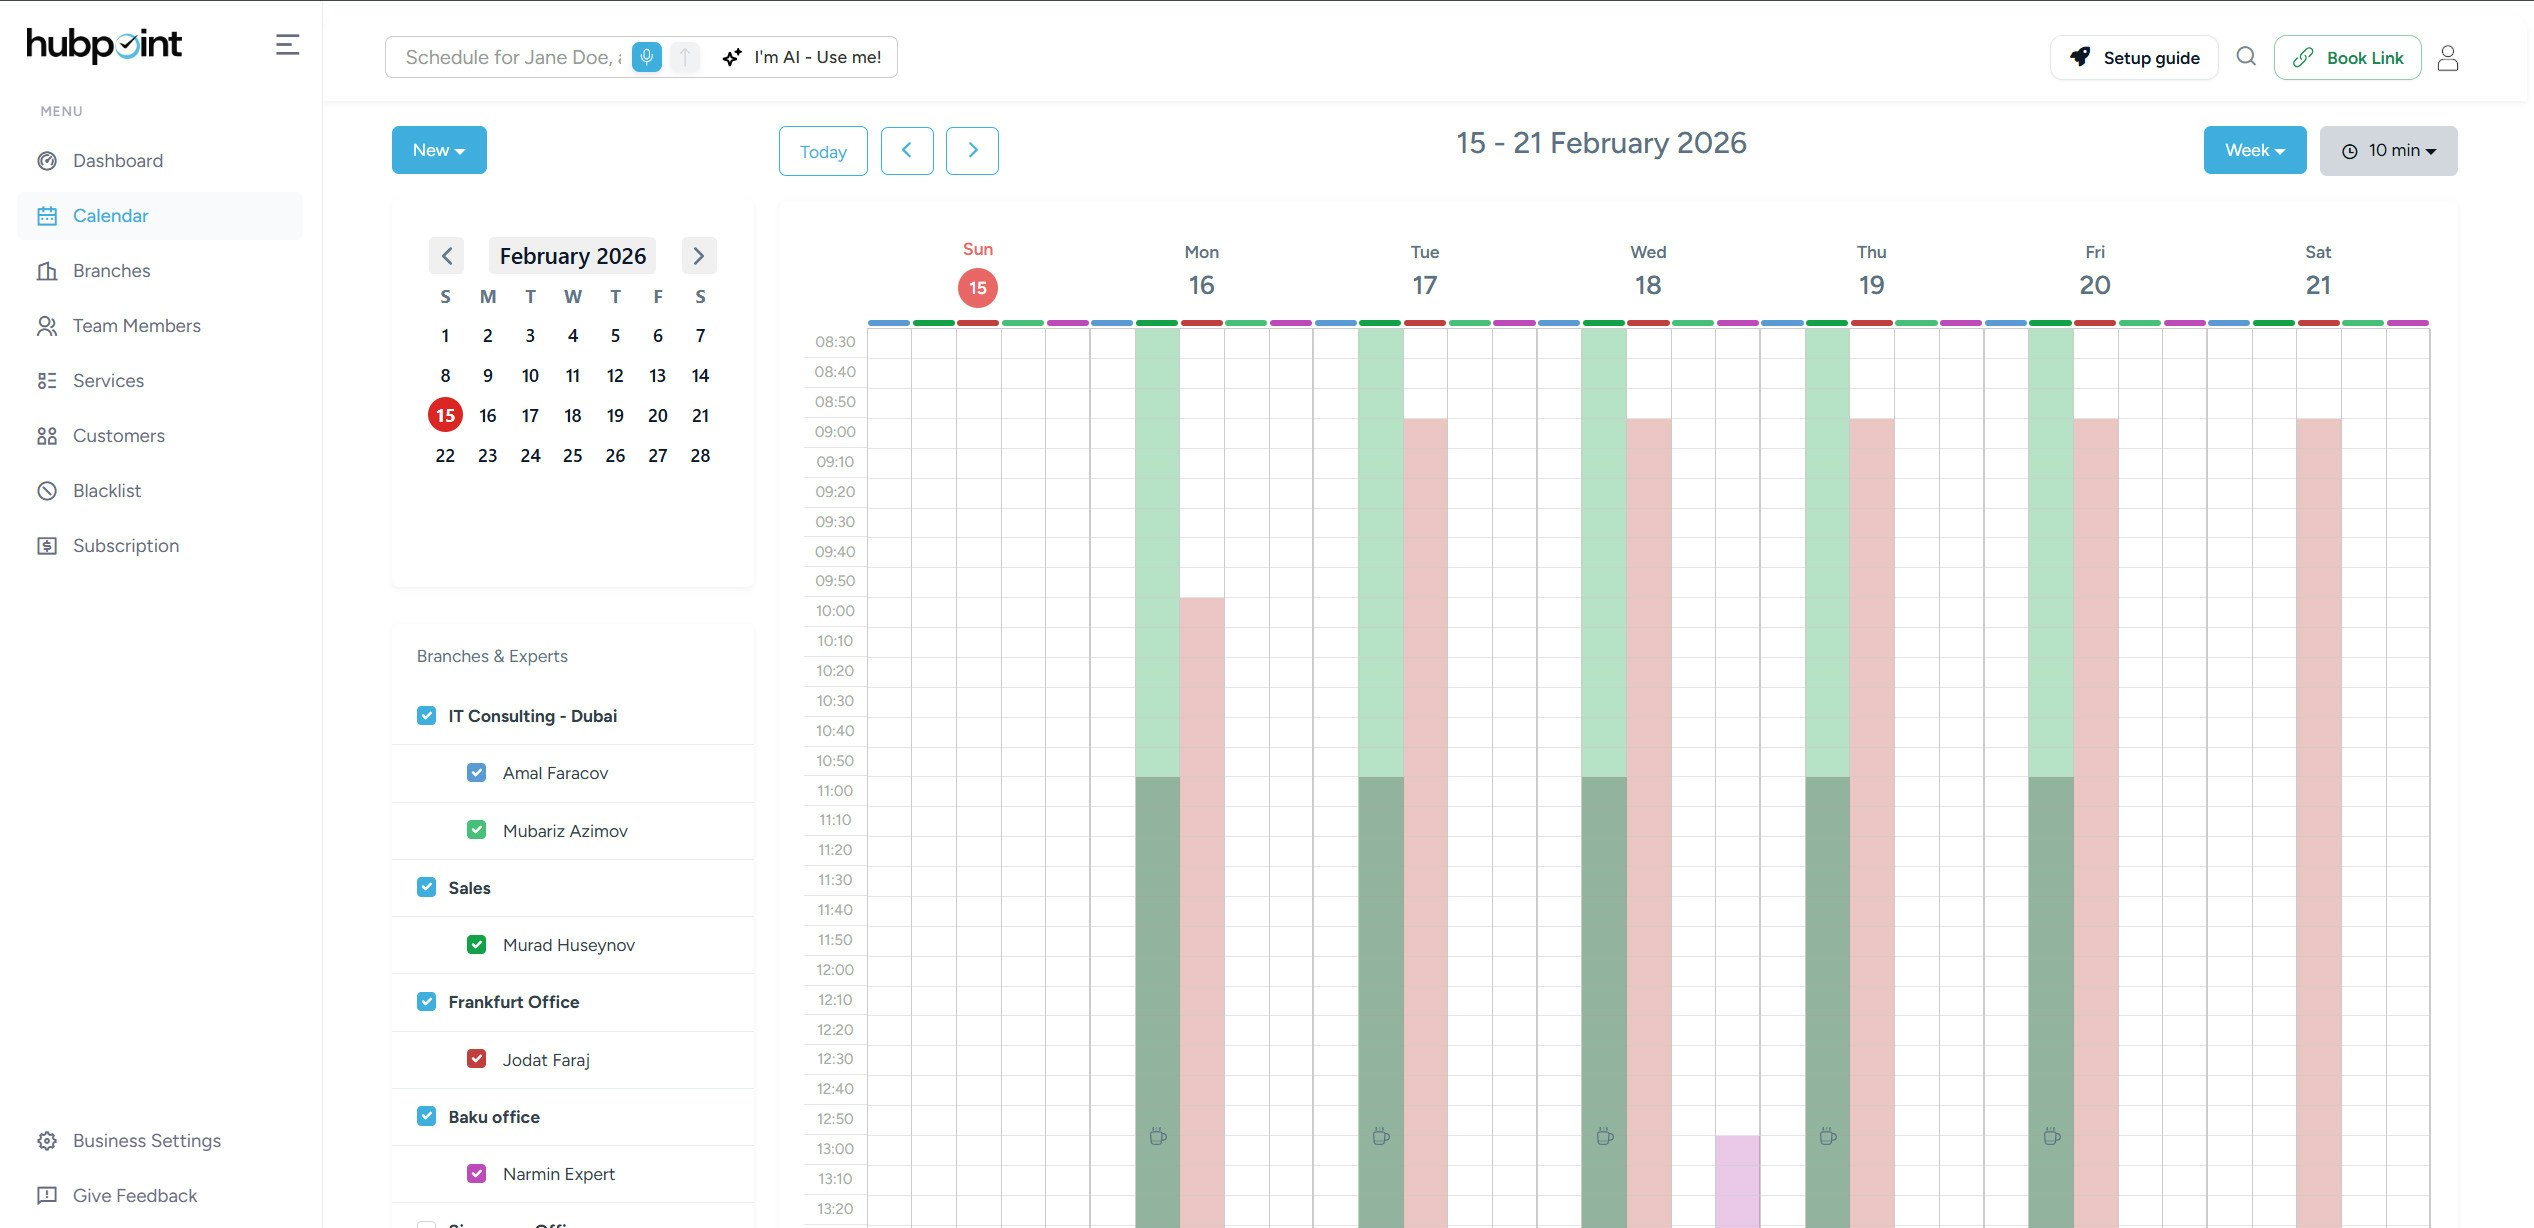Screen dimensions: 2534x1228
Task: Go to next month in the mini calendar
Action: coord(698,255)
